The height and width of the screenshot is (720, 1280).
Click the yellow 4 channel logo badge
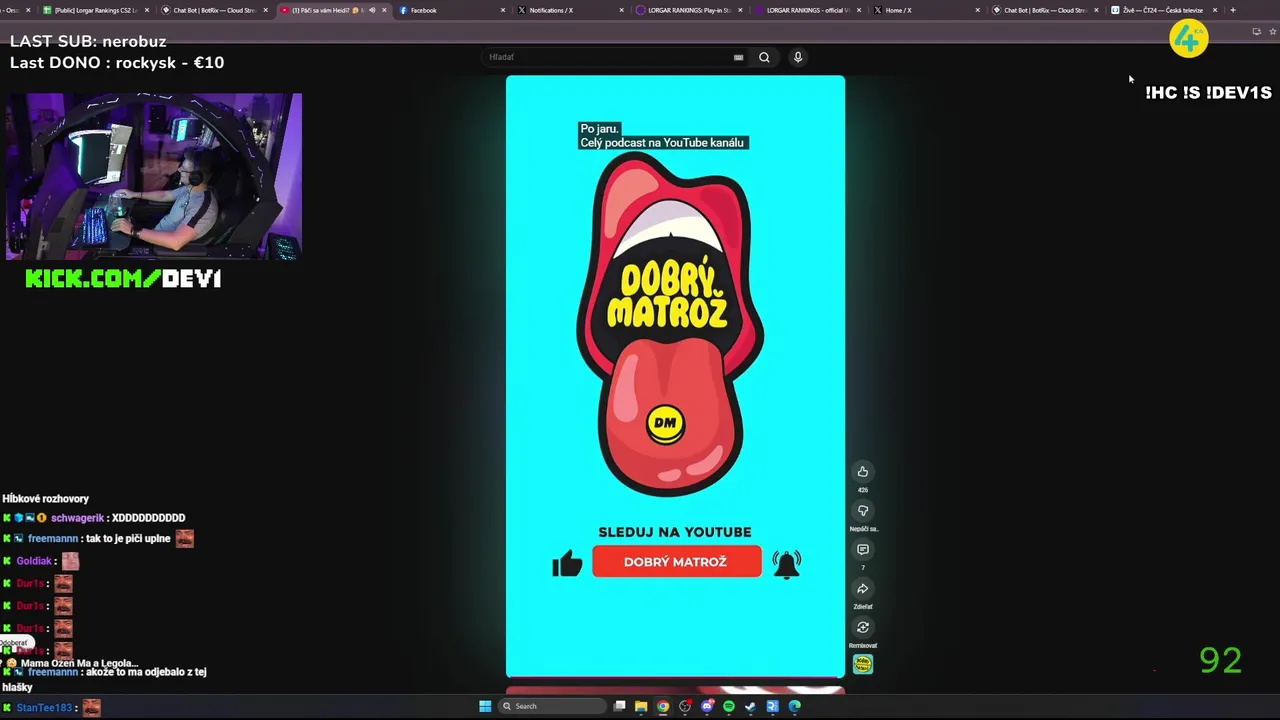pos(1189,38)
